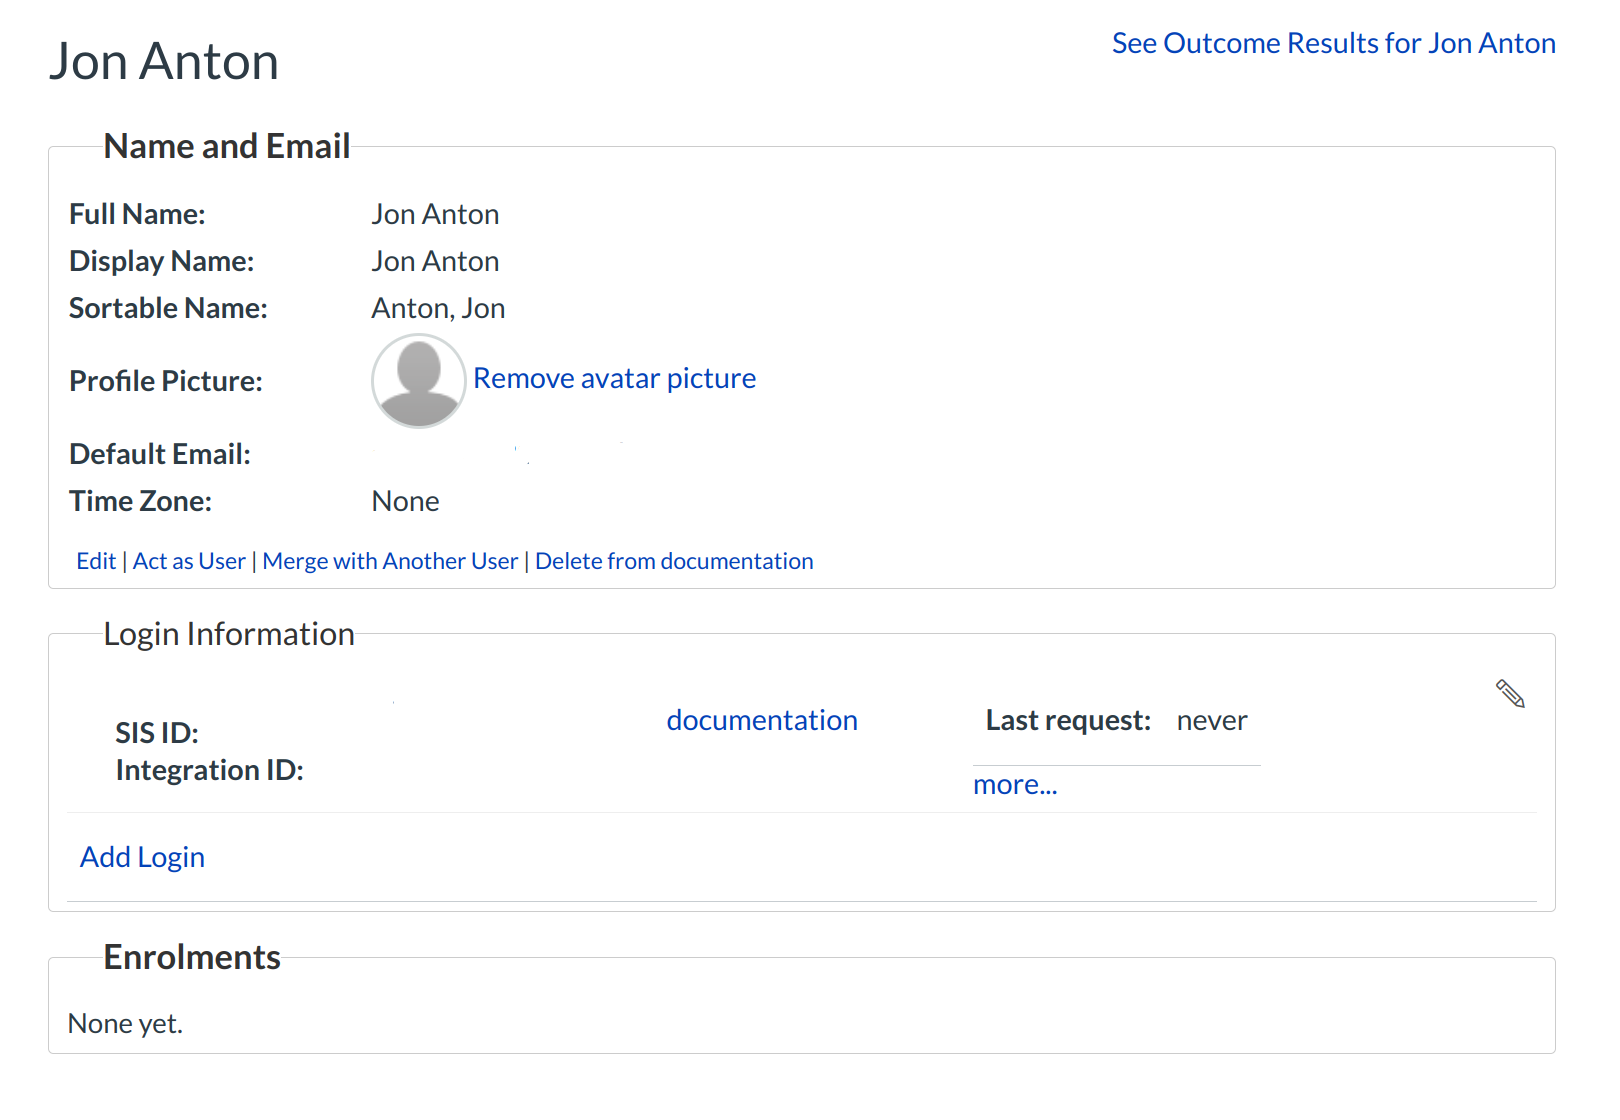Image resolution: width=1620 pixels, height=1120 pixels.
Task: Click Add Login link
Action: pos(142,857)
